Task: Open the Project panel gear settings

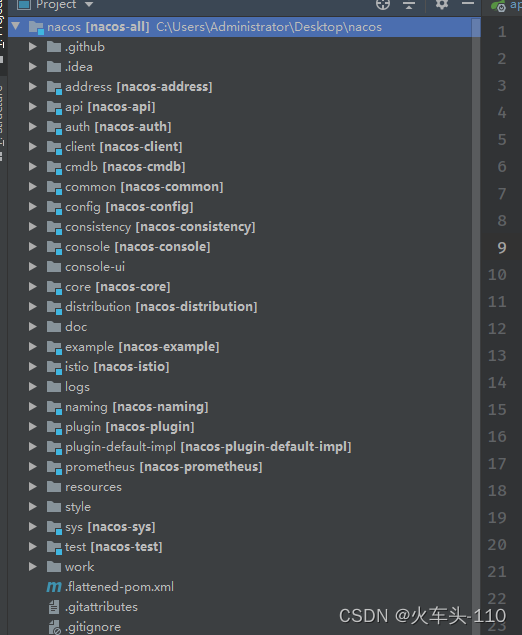Action: click(x=441, y=4)
